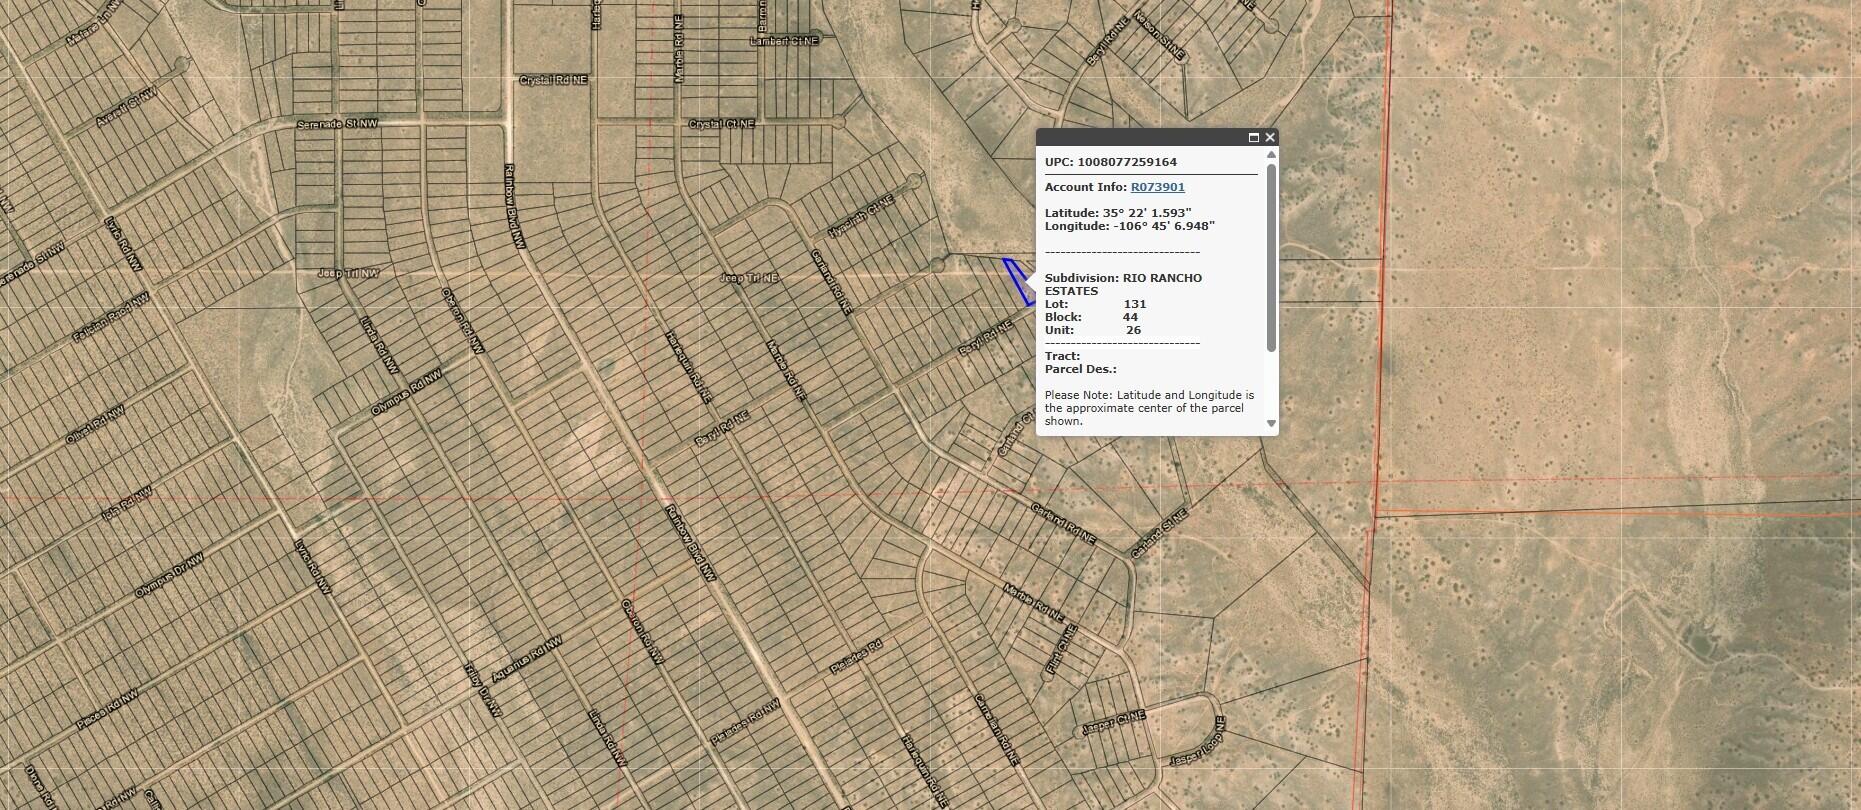The height and width of the screenshot is (810, 1861).
Task: Close the parcel info popup
Action: (1270, 138)
